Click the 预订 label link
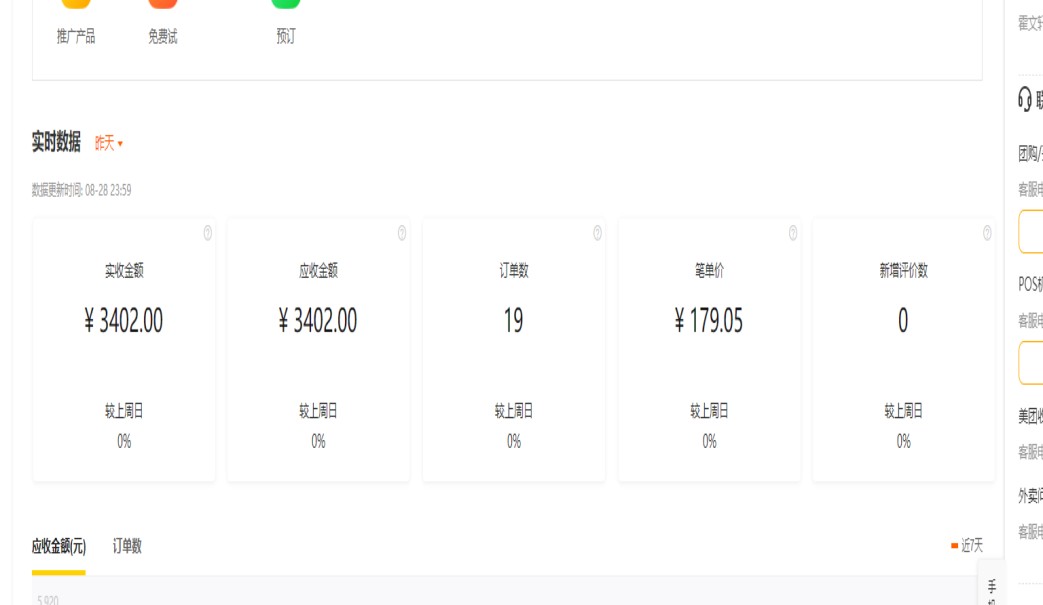1043x605 pixels. 286,37
